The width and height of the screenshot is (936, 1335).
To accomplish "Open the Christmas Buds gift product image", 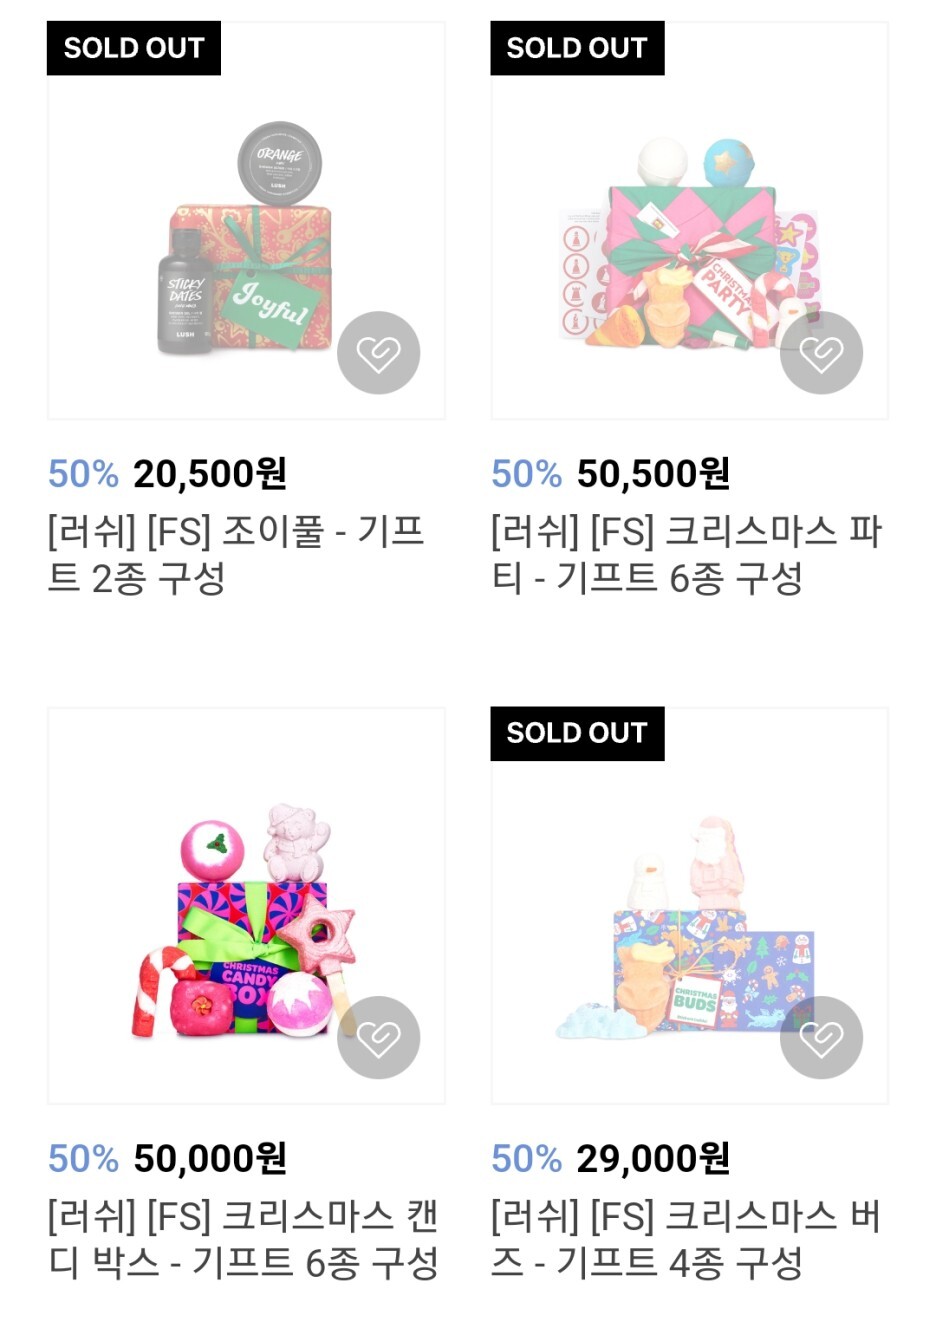I will coord(689,906).
